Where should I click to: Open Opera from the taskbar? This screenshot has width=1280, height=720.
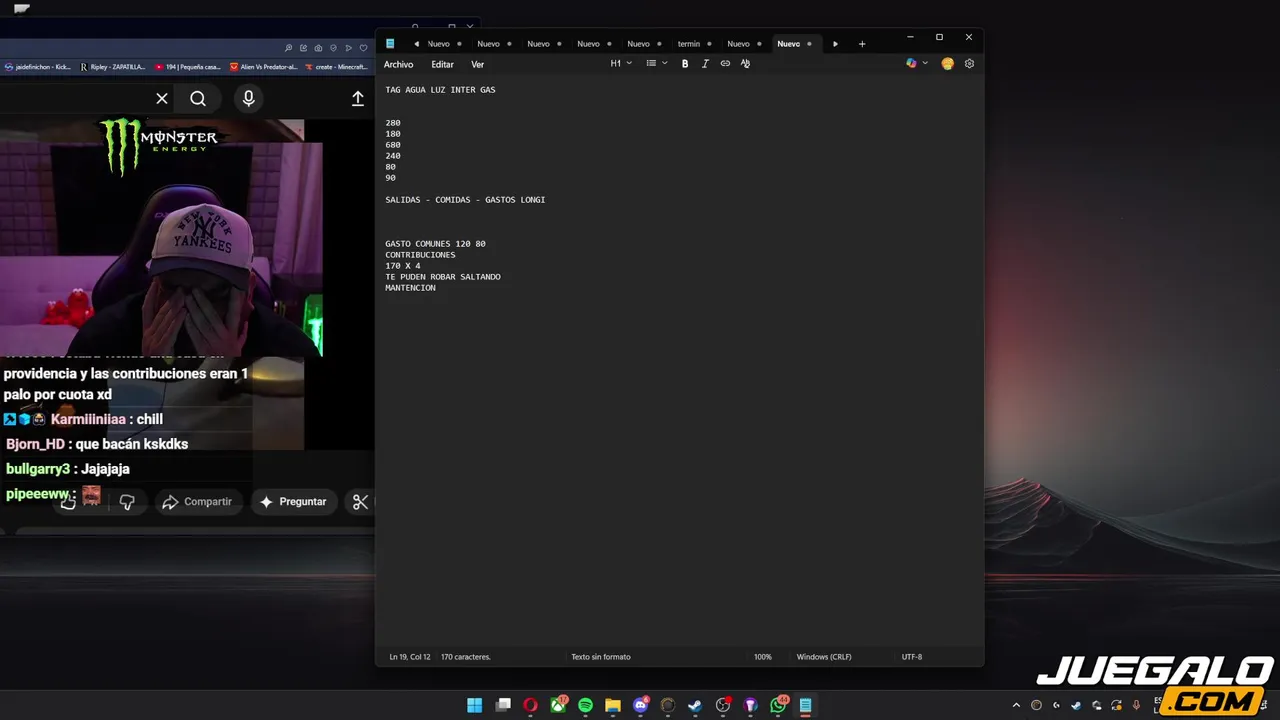tap(530, 705)
